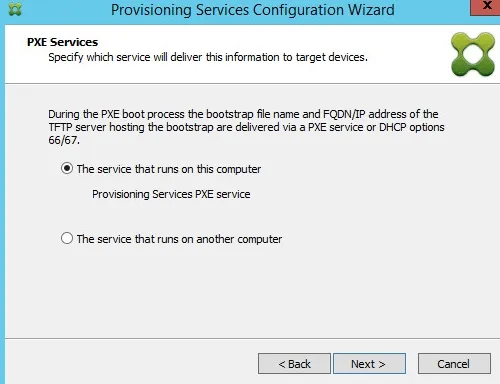Click the green Citrix logo in header
Image resolution: width=500 pixels, height=384 pixels.
[473, 54]
